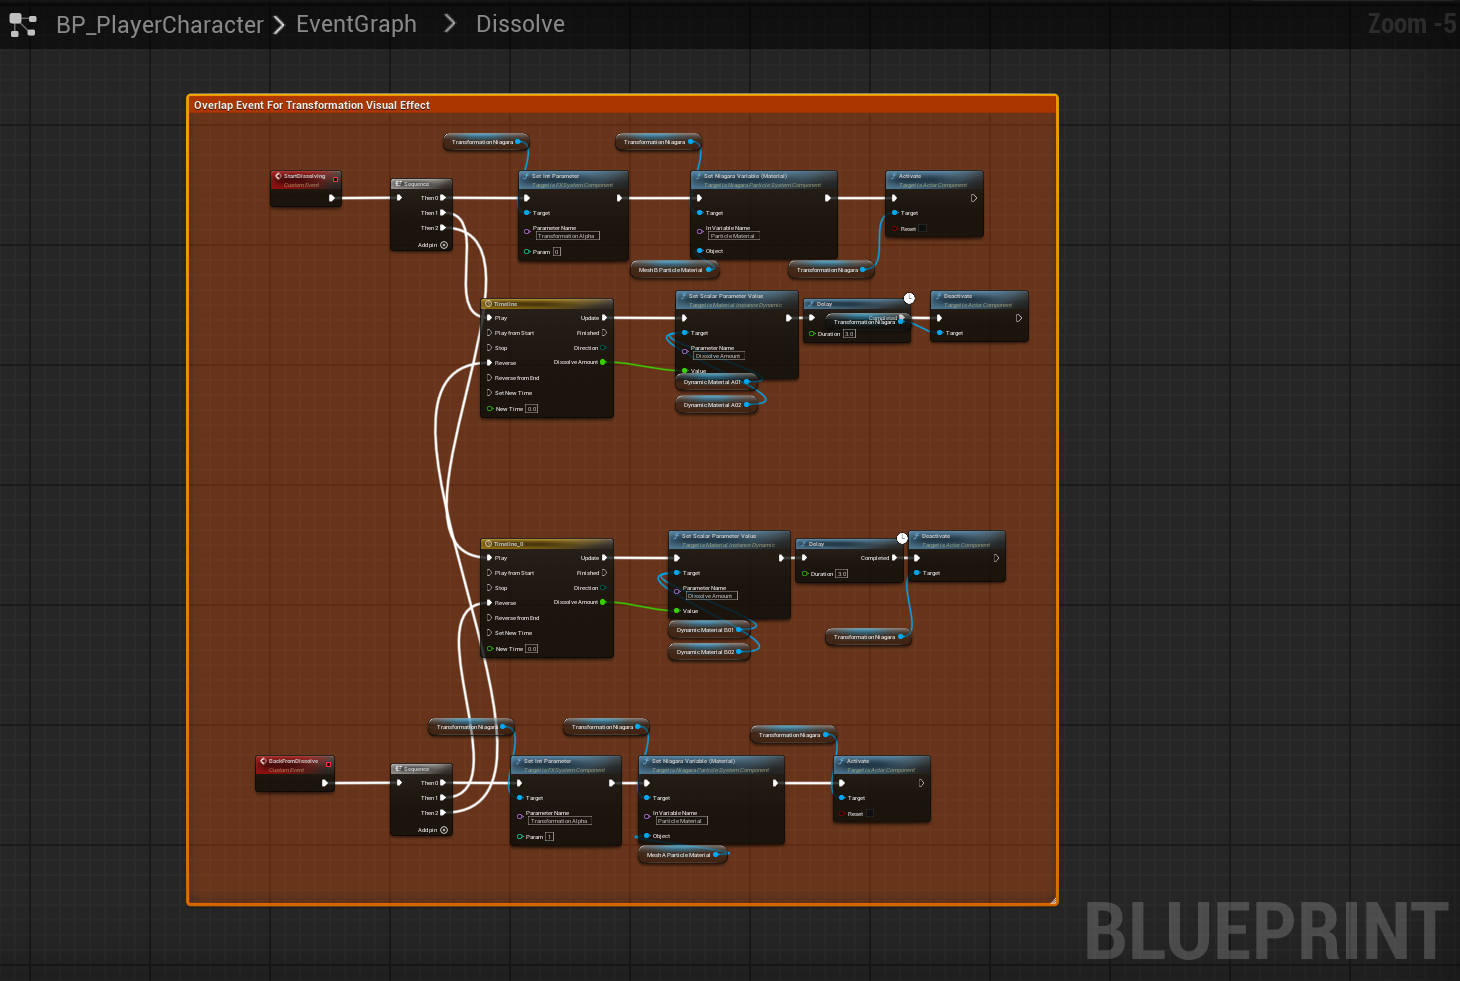Click the green Dissolve Amount output pin on Timeline
Image resolution: width=1460 pixels, height=981 pixels.
coord(603,362)
